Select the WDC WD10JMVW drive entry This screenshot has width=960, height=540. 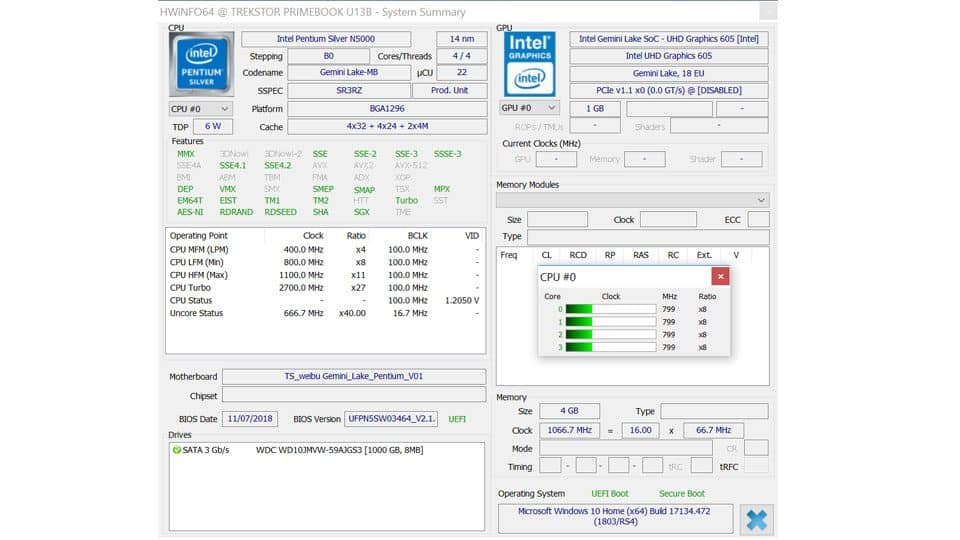coord(339,450)
